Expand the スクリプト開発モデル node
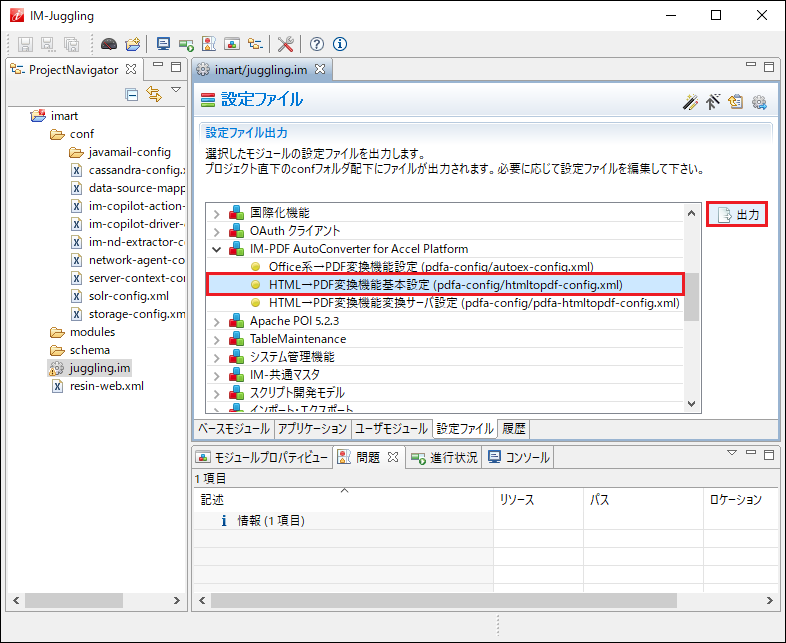Image resolution: width=786 pixels, height=643 pixels. pos(217,394)
